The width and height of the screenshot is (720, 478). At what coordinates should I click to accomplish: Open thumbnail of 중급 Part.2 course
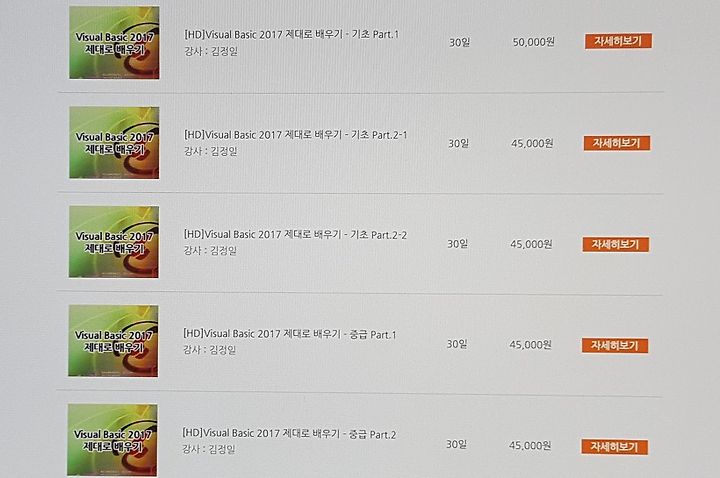click(x=112, y=440)
